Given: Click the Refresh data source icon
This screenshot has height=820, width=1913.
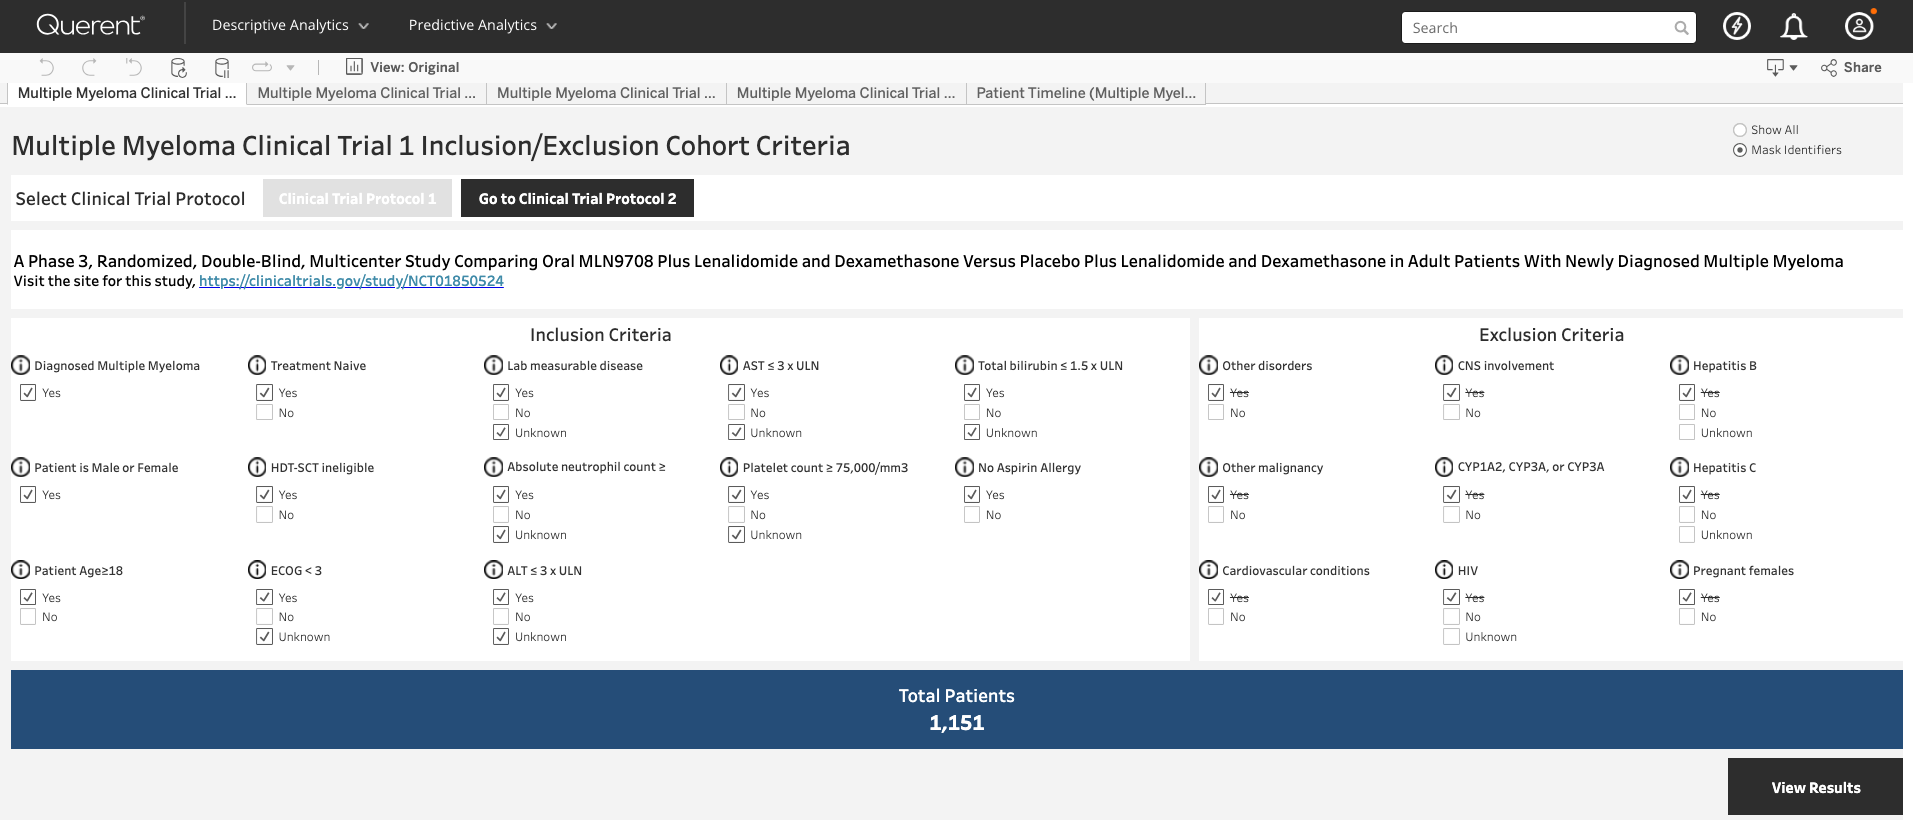Looking at the screenshot, I should coord(178,67).
